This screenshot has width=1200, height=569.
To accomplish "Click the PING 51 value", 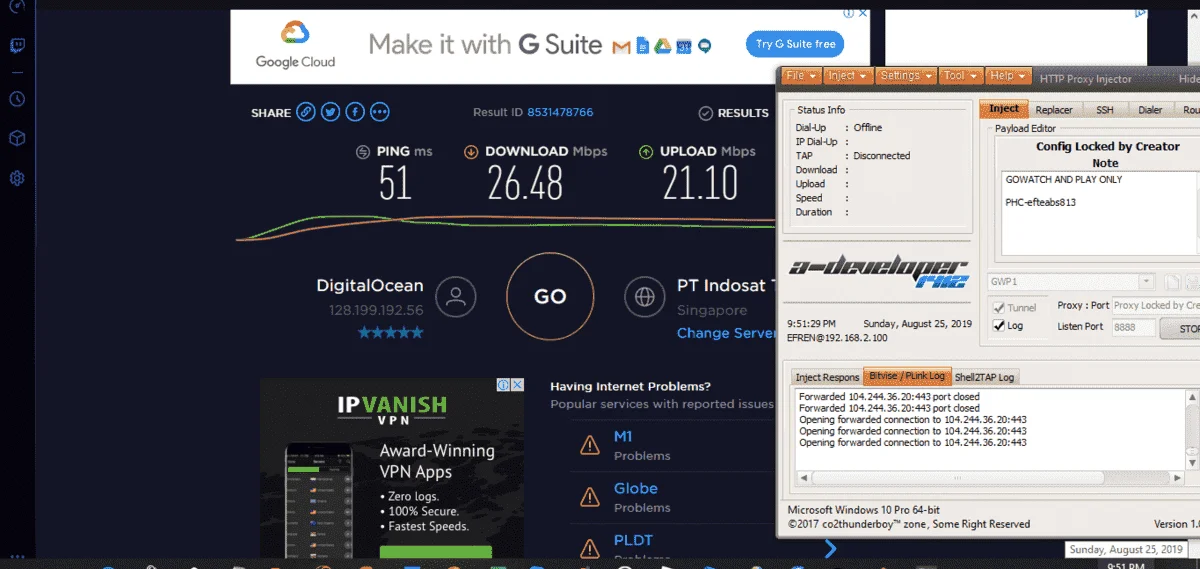I will pyautogui.click(x=396, y=183).
